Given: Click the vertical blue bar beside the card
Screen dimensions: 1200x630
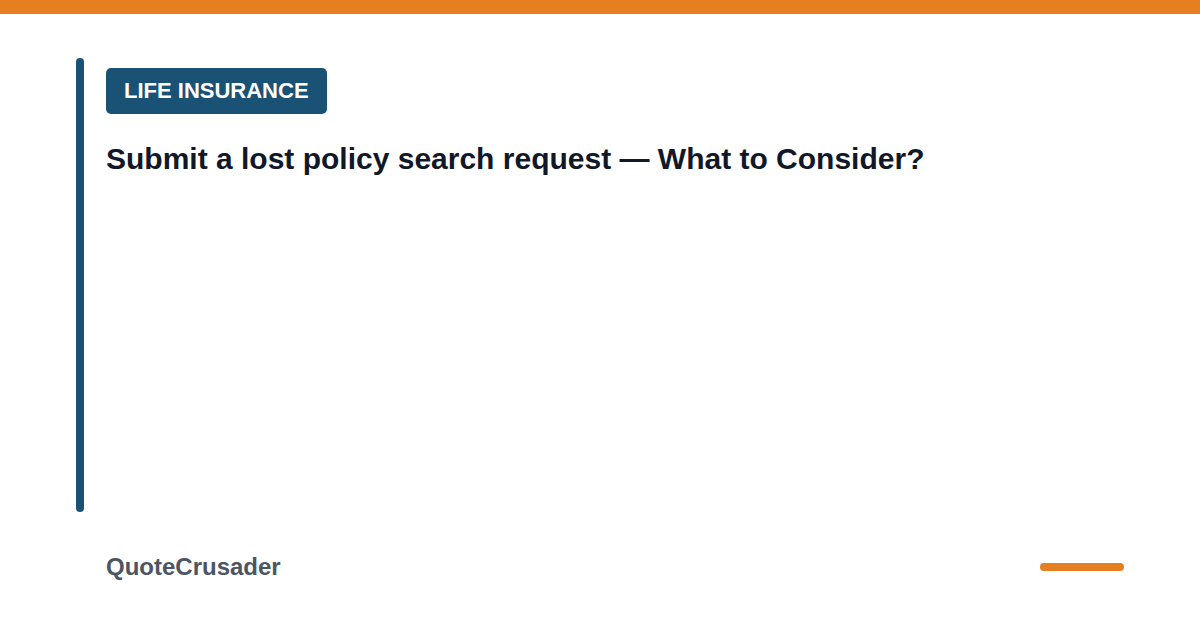Looking at the screenshot, I should 80,285.
